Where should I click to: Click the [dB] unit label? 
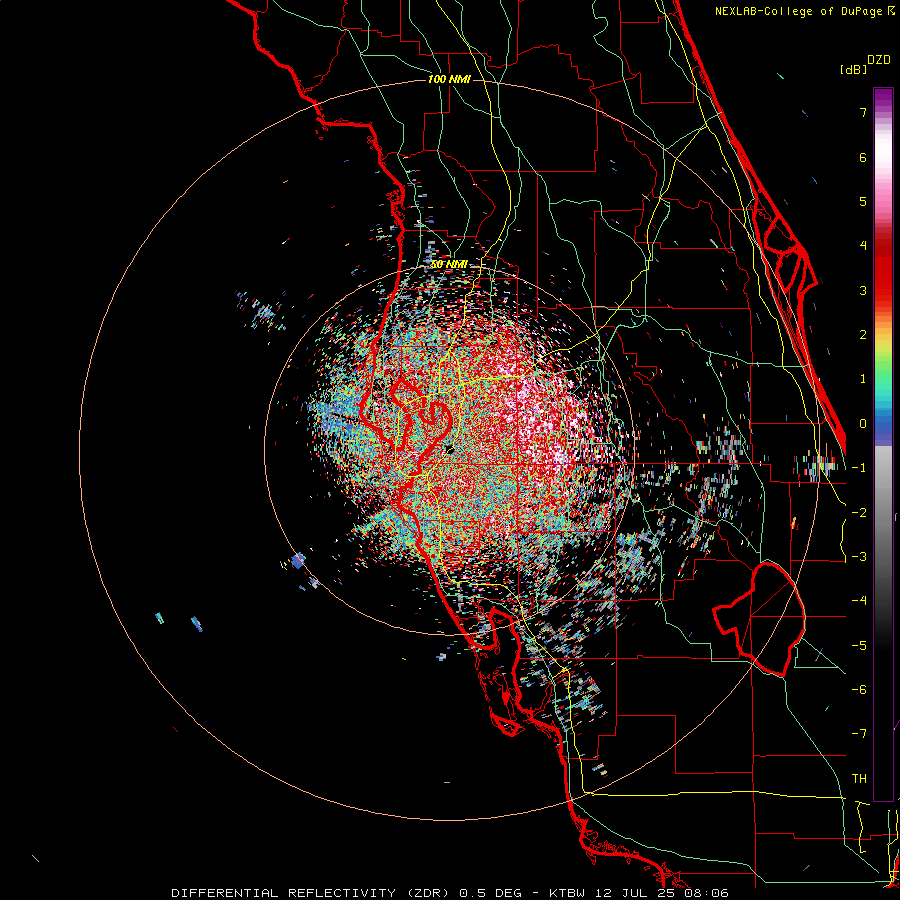pos(854,69)
